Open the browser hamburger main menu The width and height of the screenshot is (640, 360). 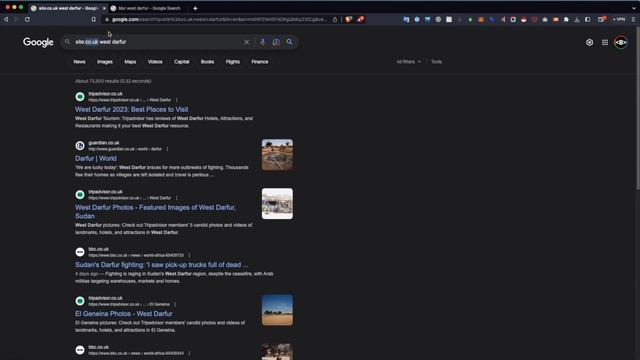coord(633,19)
